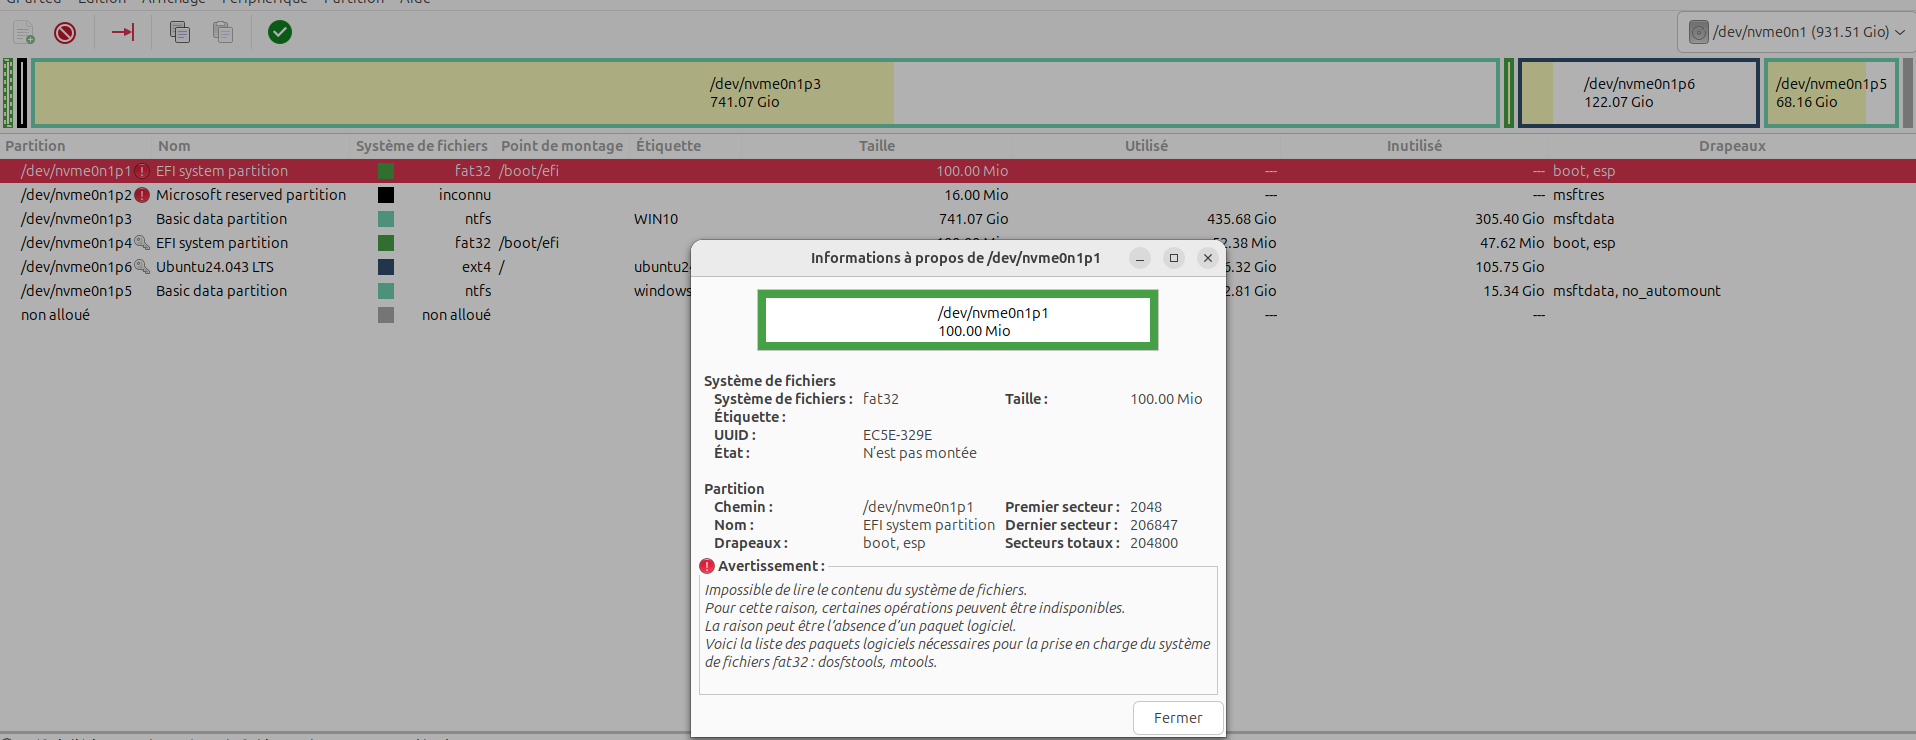Close the information dialog via X button
Viewport: 1916px width, 740px height.
pos(1208,258)
